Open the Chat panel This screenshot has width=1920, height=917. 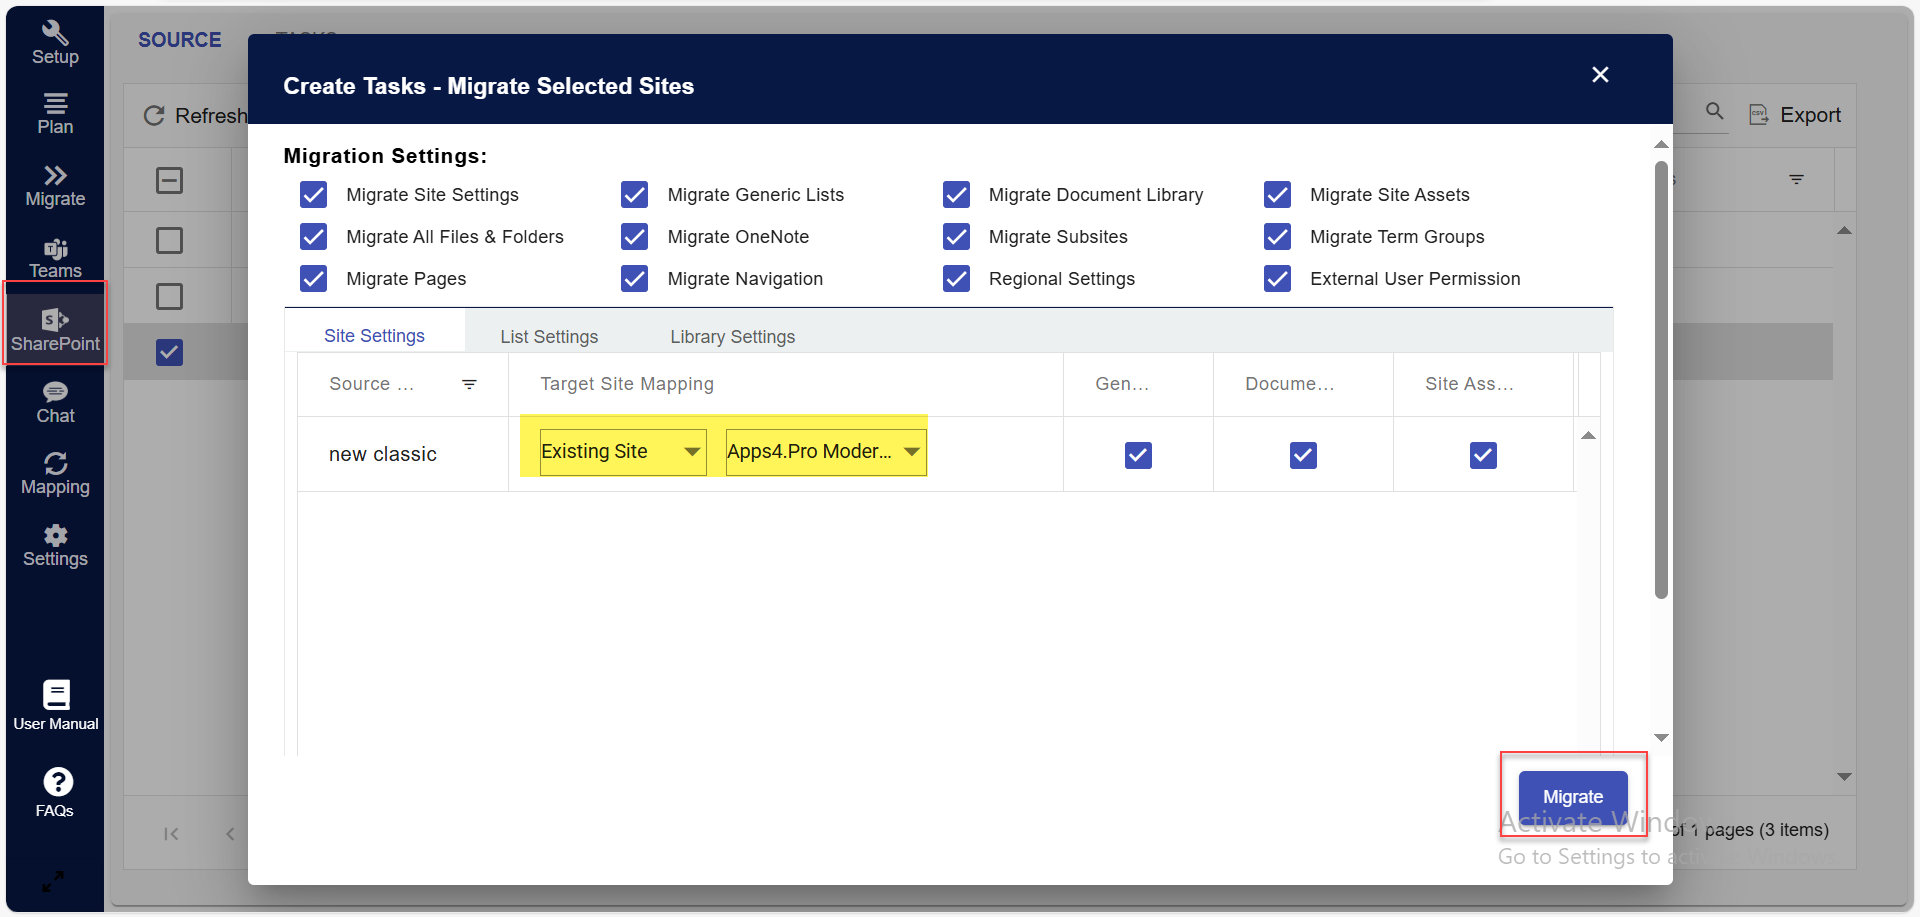55,400
